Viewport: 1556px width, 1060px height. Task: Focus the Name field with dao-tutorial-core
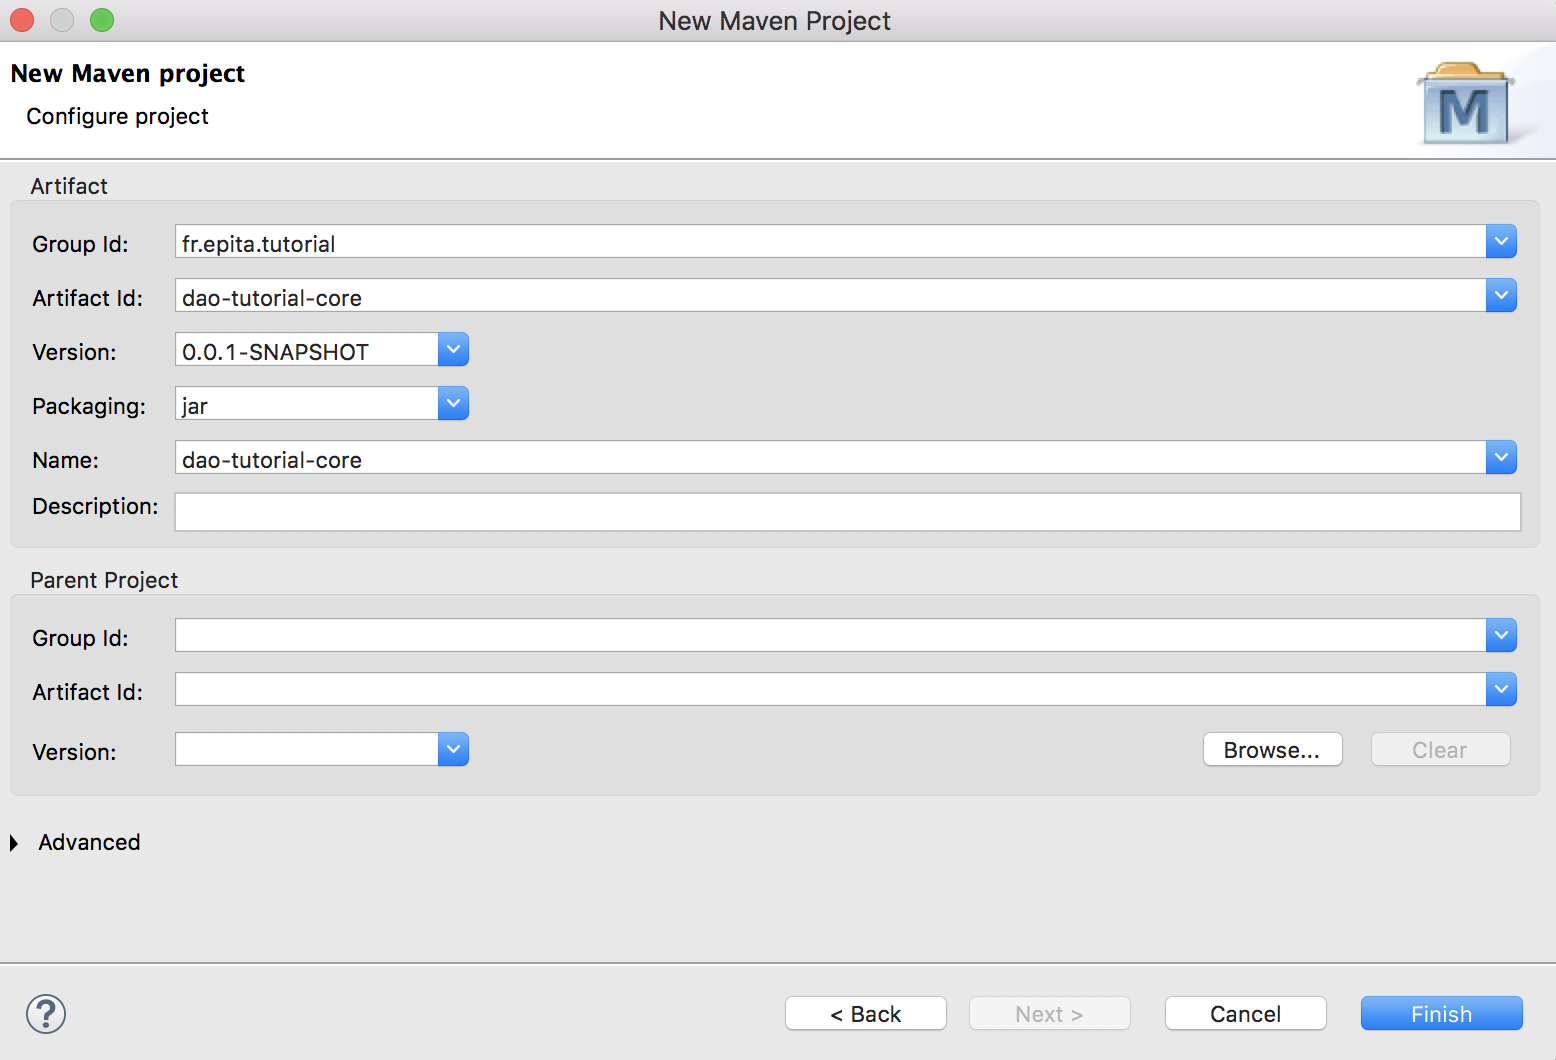(x=830, y=457)
